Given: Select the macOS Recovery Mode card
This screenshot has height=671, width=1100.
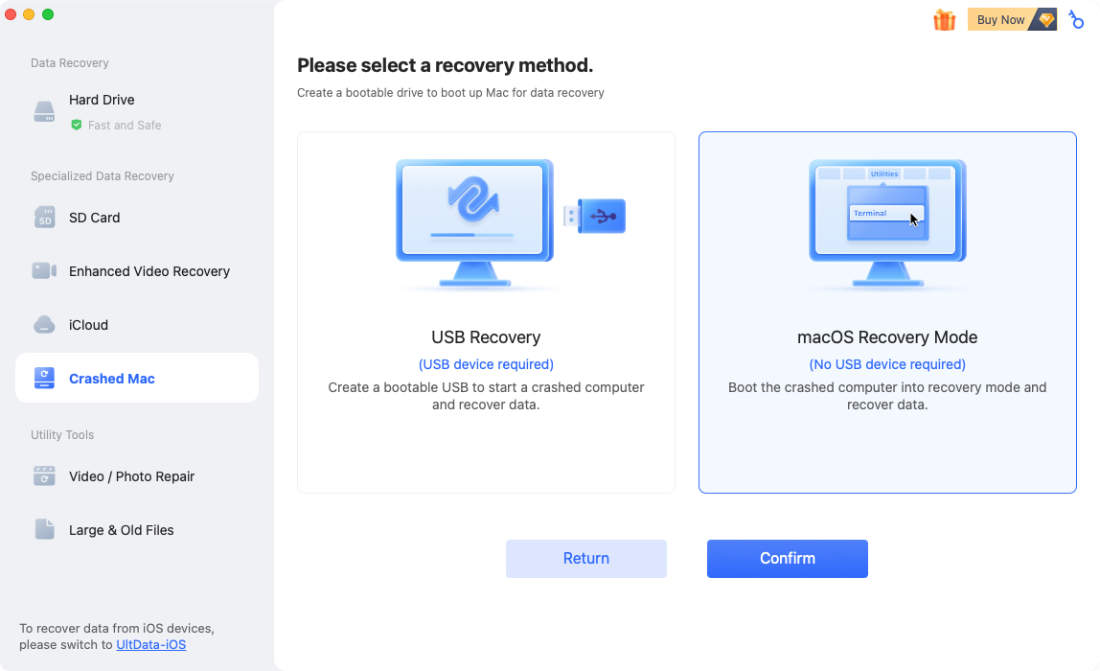Looking at the screenshot, I should click(x=887, y=311).
